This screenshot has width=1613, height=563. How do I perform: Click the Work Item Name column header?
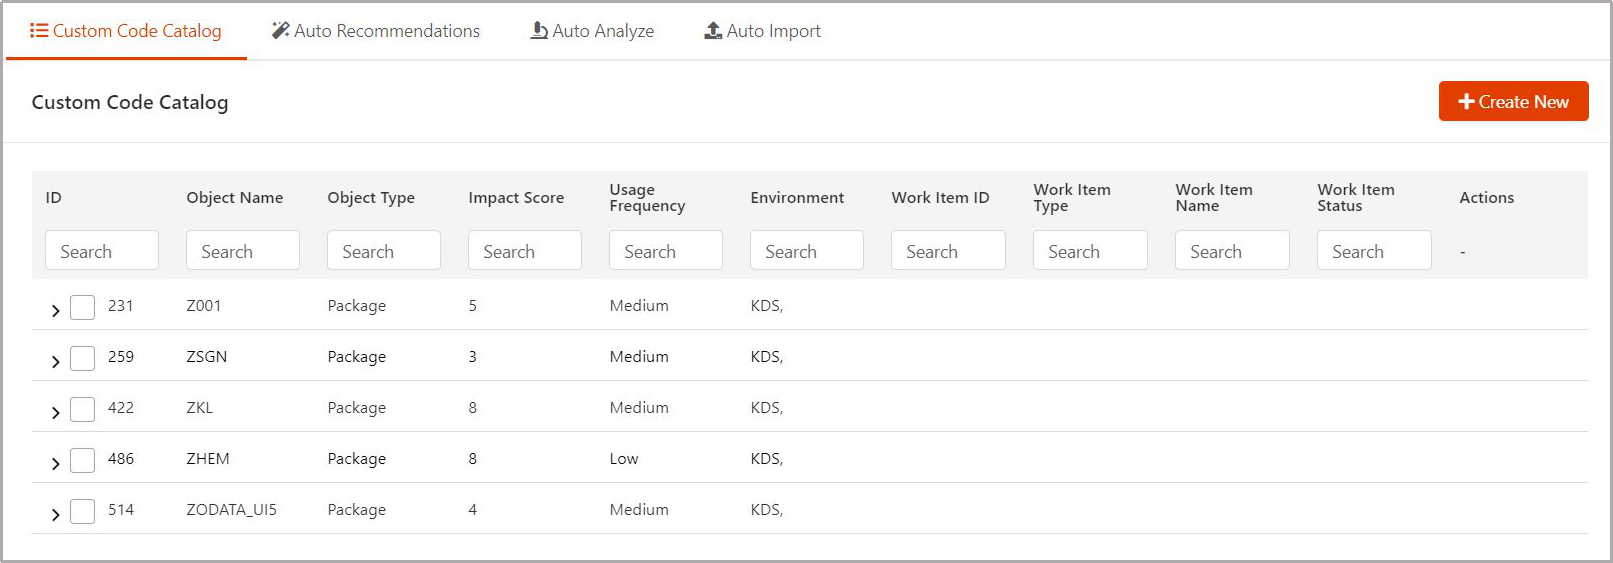[1214, 198]
